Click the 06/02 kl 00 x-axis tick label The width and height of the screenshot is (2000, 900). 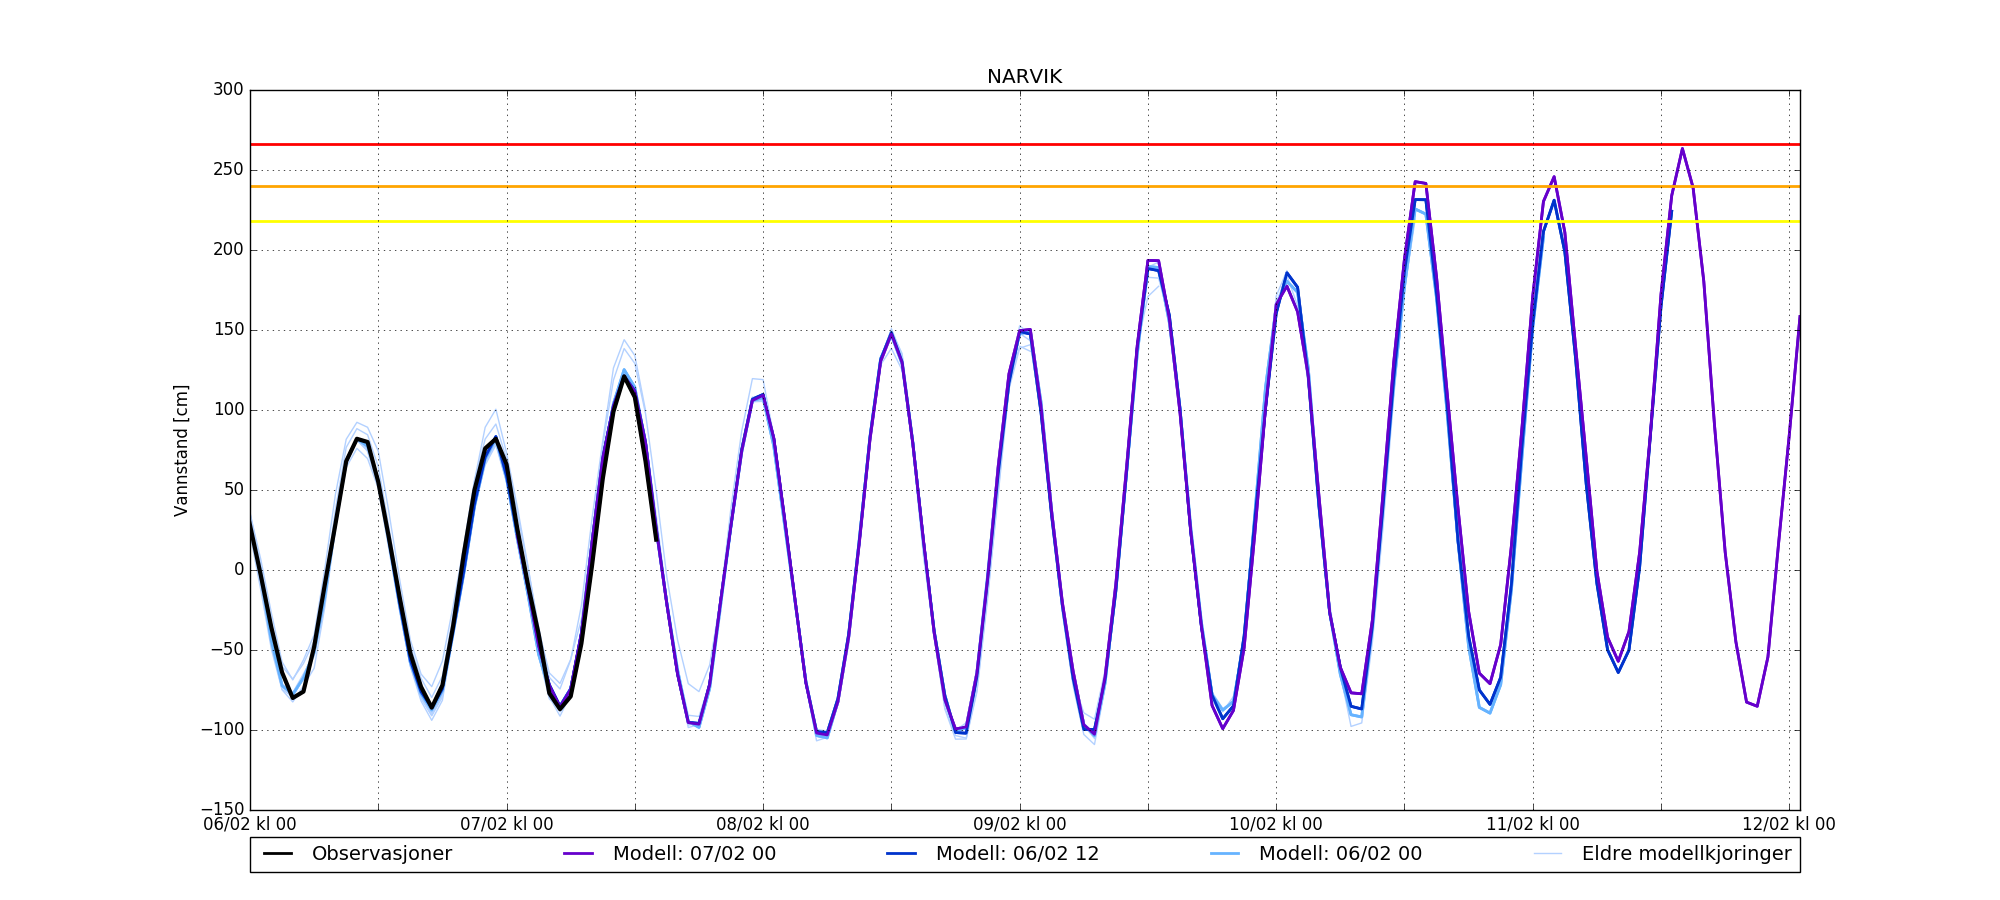tap(250, 824)
